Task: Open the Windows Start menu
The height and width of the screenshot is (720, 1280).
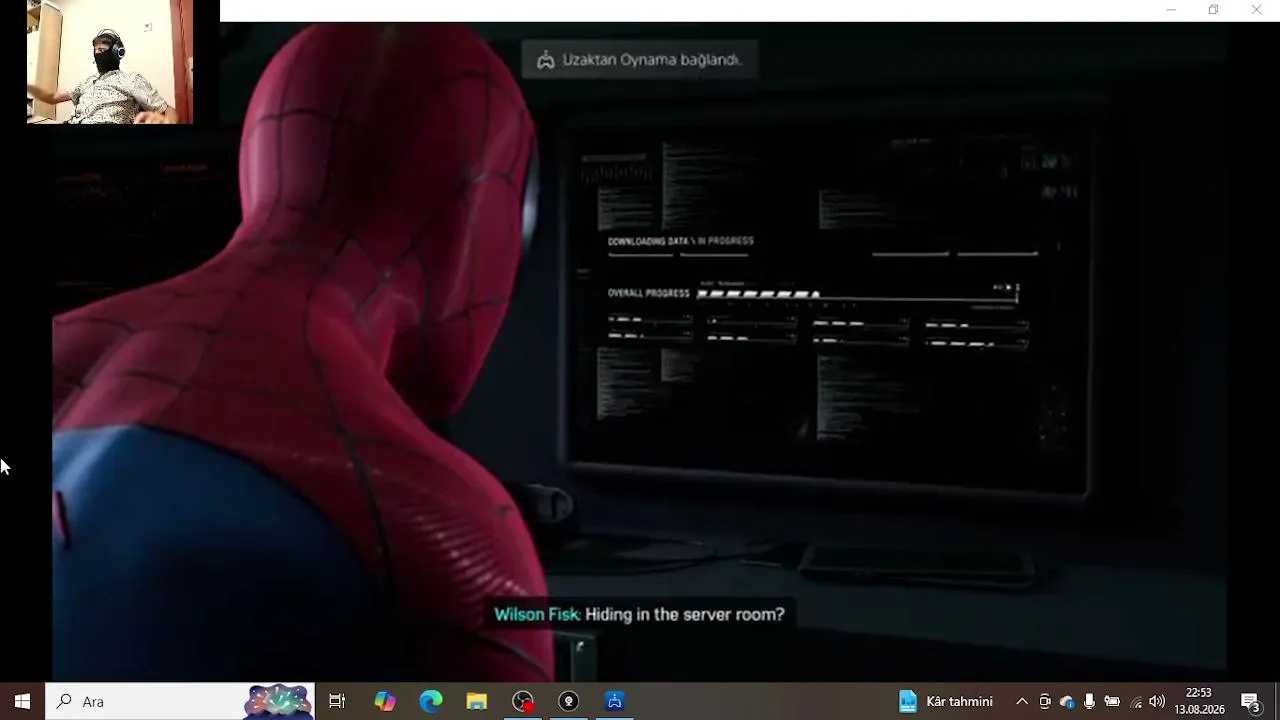Action: click(x=22, y=702)
